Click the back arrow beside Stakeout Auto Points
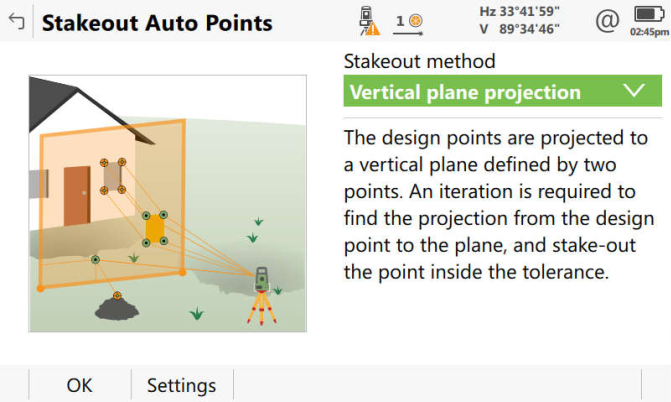Image resolution: width=671 pixels, height=402 pixels. [16, 22]
